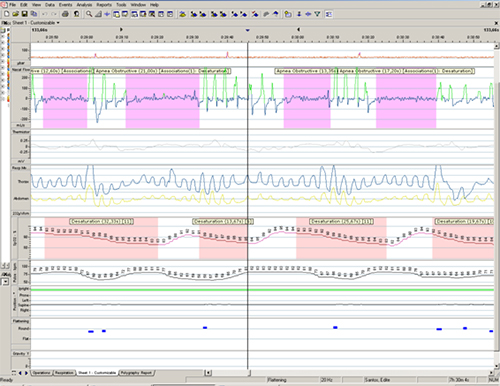Open the Events menu

coord(65,5)
